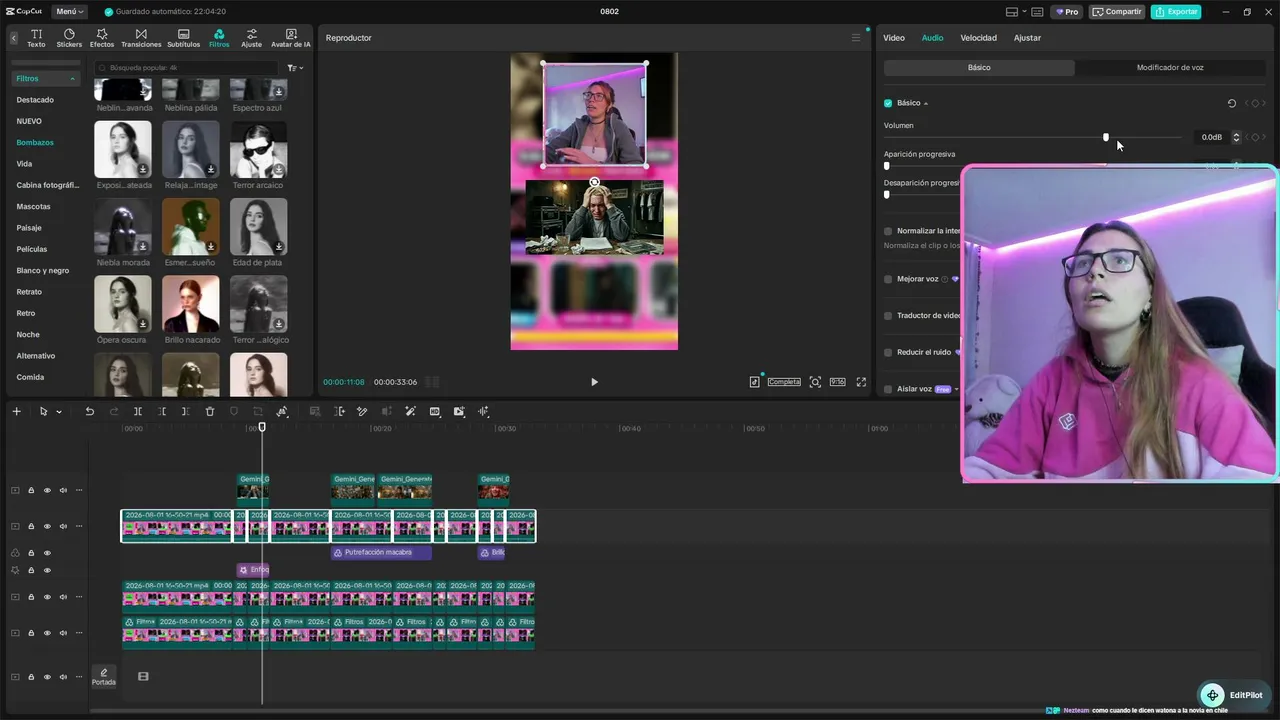Click the fullscreen preview icon
This screenshot has width=1280, height=720.
(x=861, y=382)
